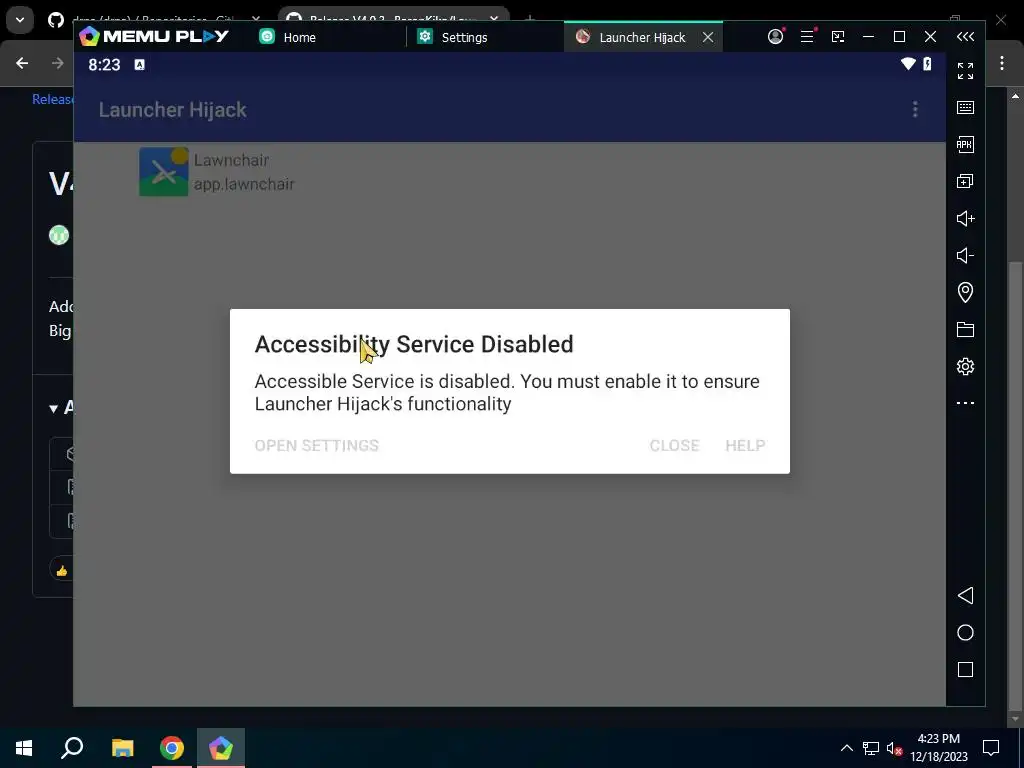
Task: Click the HELP button in dialog
Action: tap(745, 445)
